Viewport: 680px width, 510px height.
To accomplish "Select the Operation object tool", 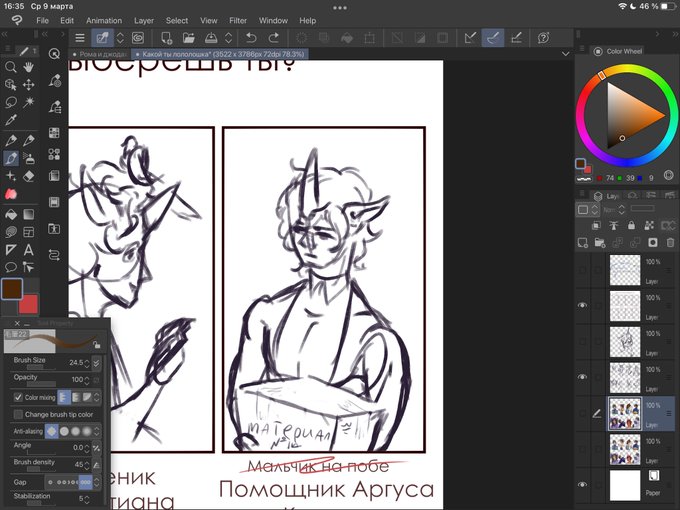I will [x=11, y=85].
